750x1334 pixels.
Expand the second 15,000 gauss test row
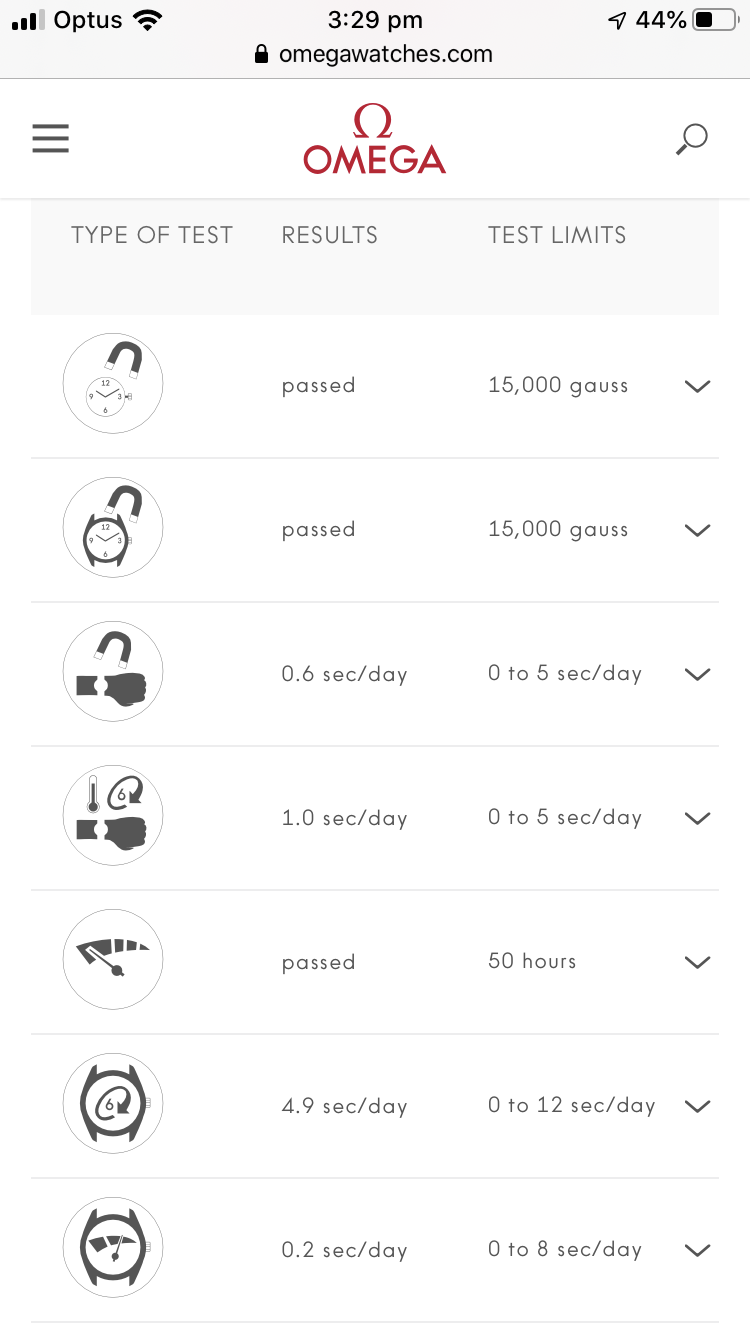coord(696,530)
